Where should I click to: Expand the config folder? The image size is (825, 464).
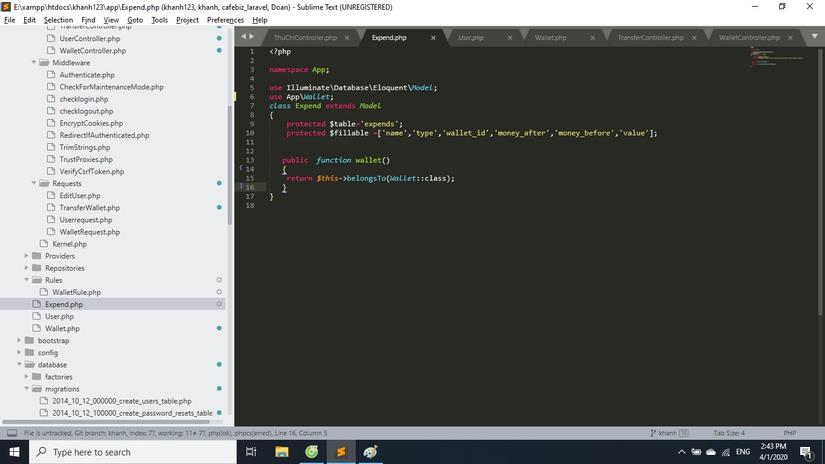(19, 353)
